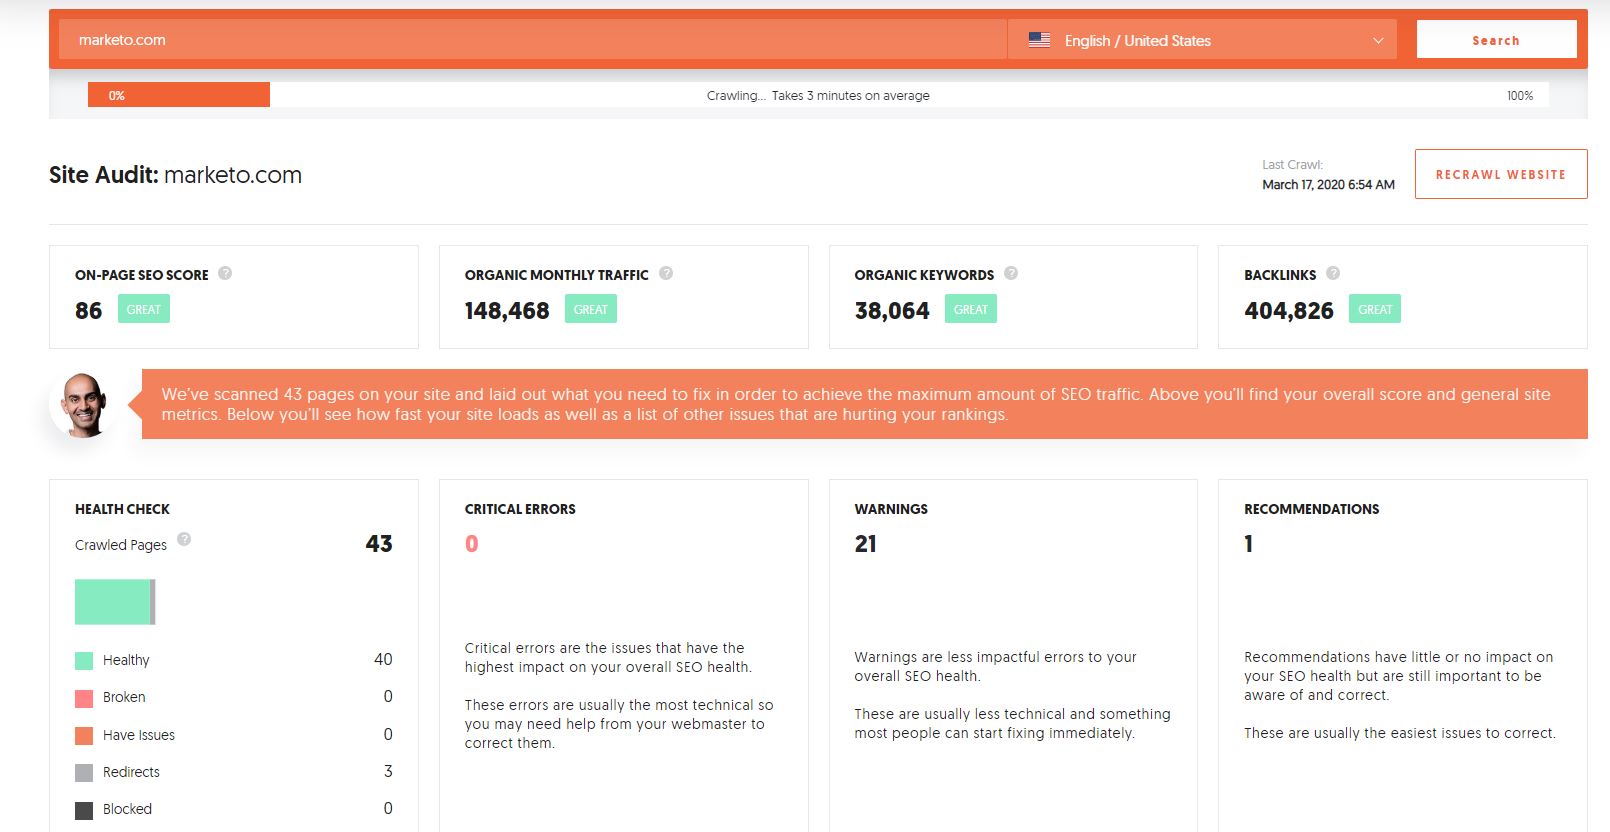The width and height of the screenshot is (1610, 832).
Task: Click the Recommendations heading
Action: click(1311, 509)
